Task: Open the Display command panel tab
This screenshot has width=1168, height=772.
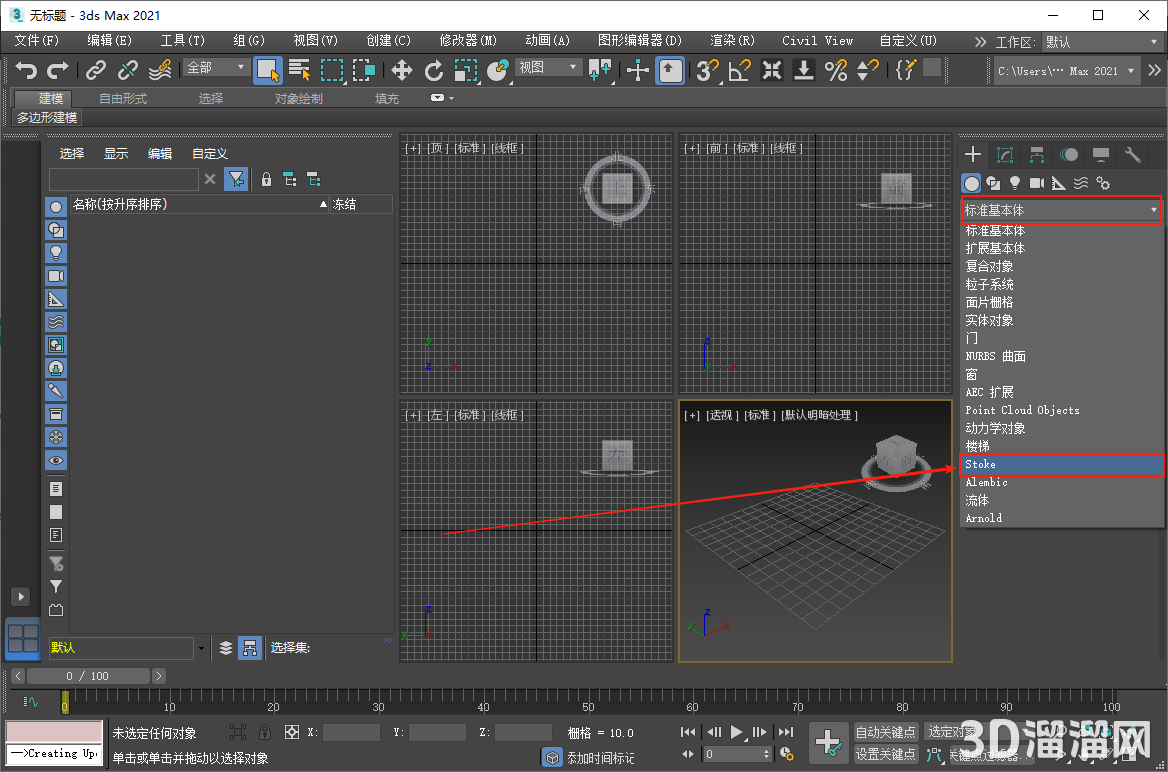Action: [1101, 154]
